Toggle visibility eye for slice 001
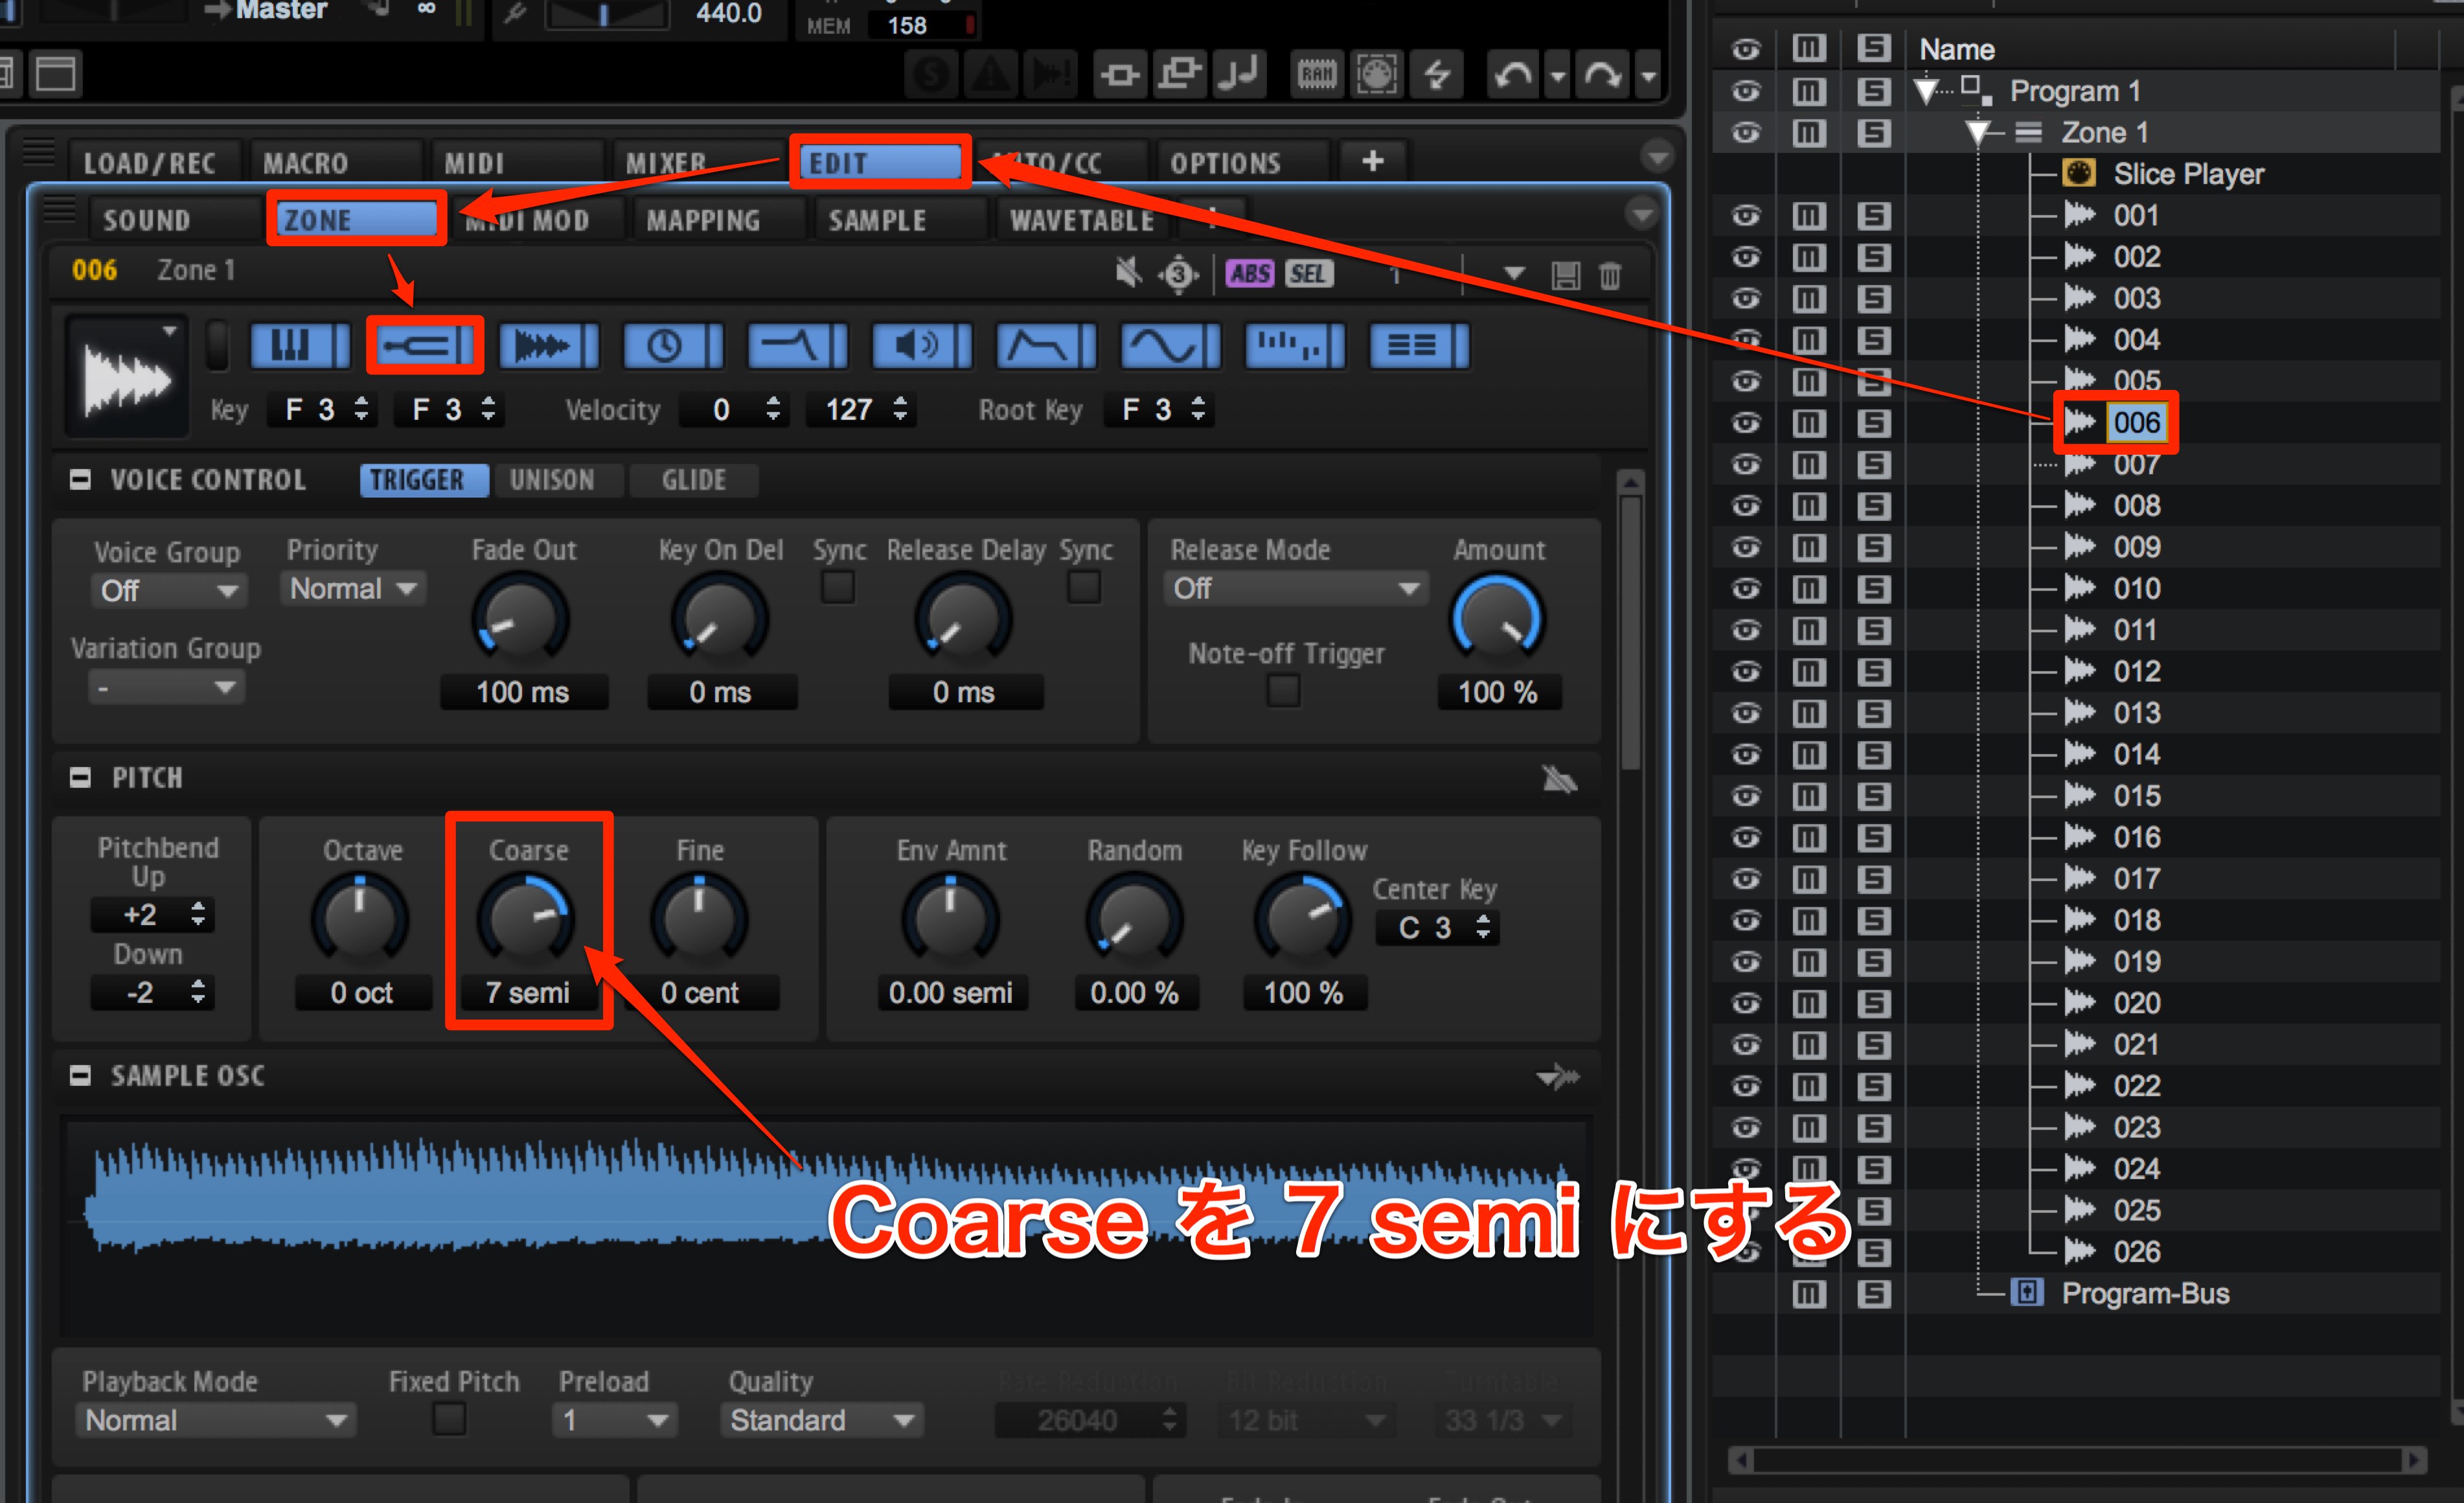Image resolution: width=2464 pixels, height=1503 pixels. point(1746,215)
